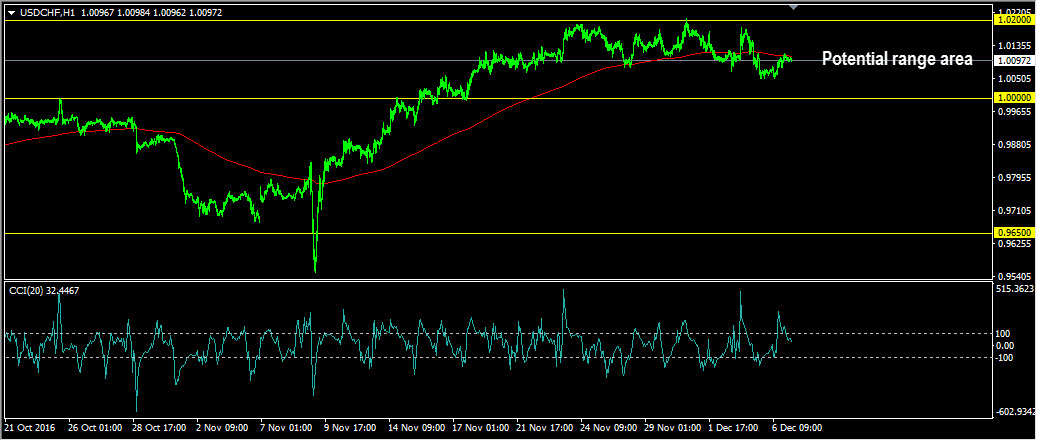Click the 14 Nov 09:00 time label
The image size is (1037, 441).
click(x=416, y=428)
